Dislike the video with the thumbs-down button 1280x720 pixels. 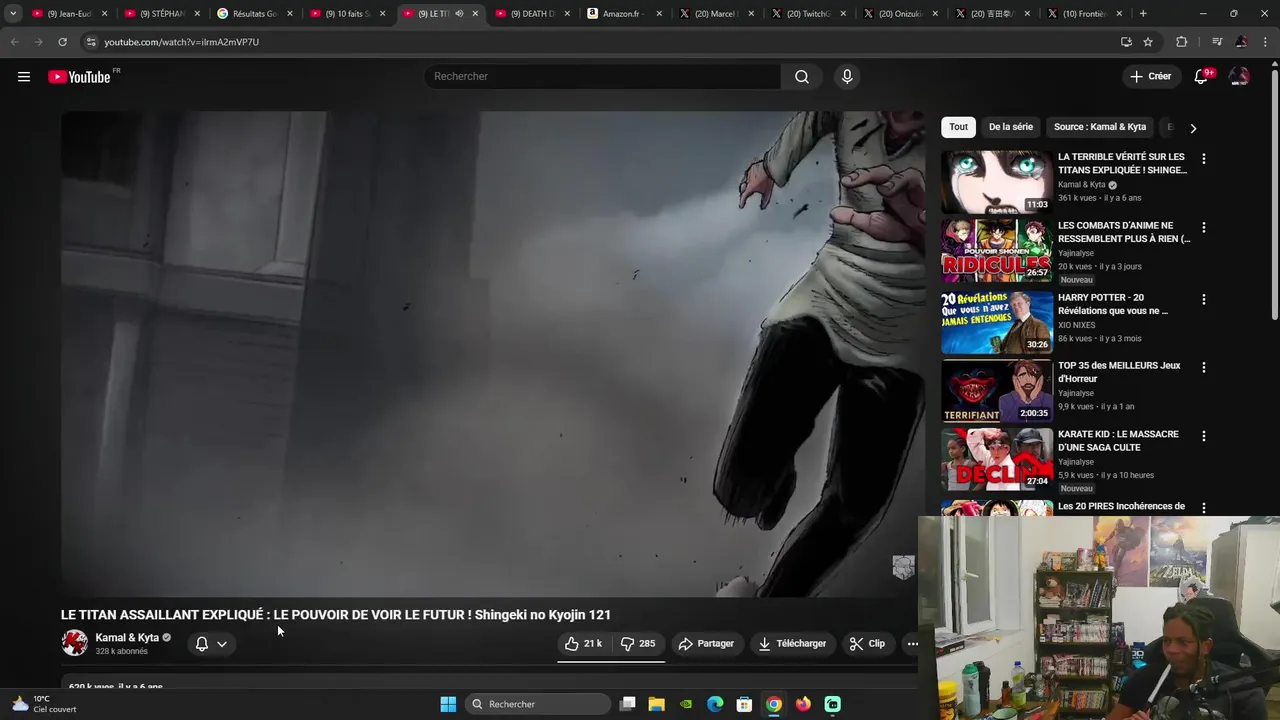[638, 644]
